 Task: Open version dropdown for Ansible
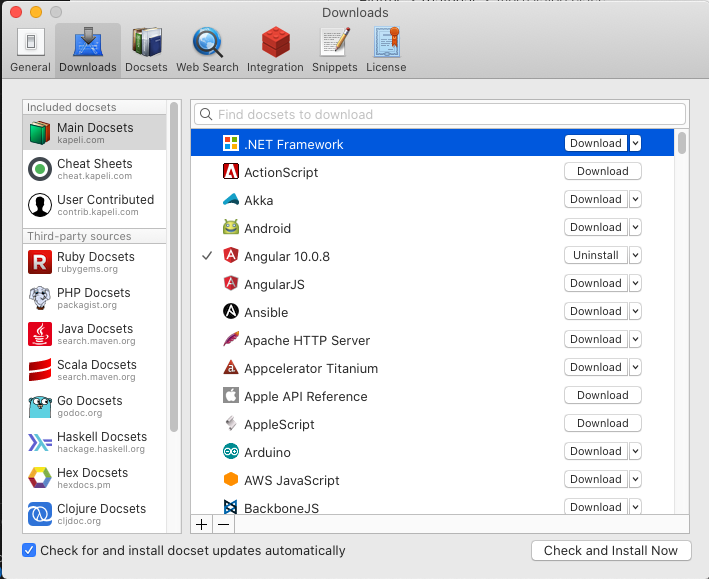[635, 311]
